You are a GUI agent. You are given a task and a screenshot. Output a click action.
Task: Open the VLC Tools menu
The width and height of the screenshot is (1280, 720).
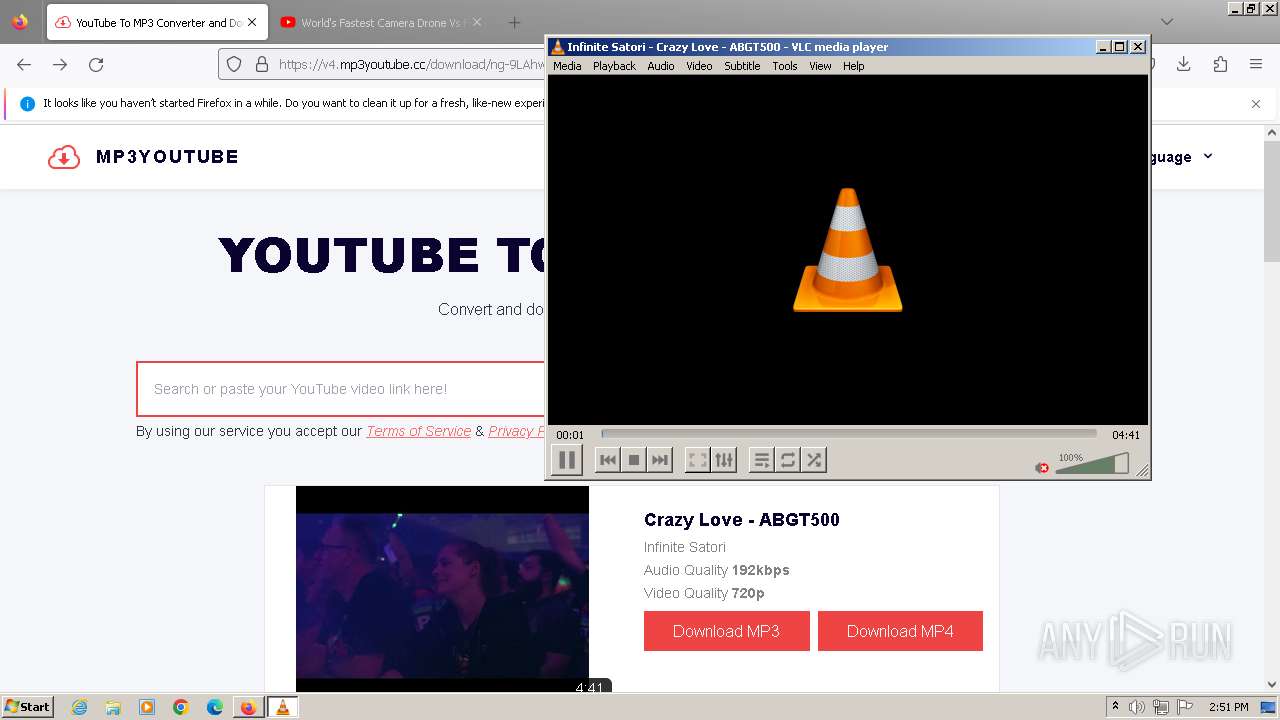[x=785, y=66]
